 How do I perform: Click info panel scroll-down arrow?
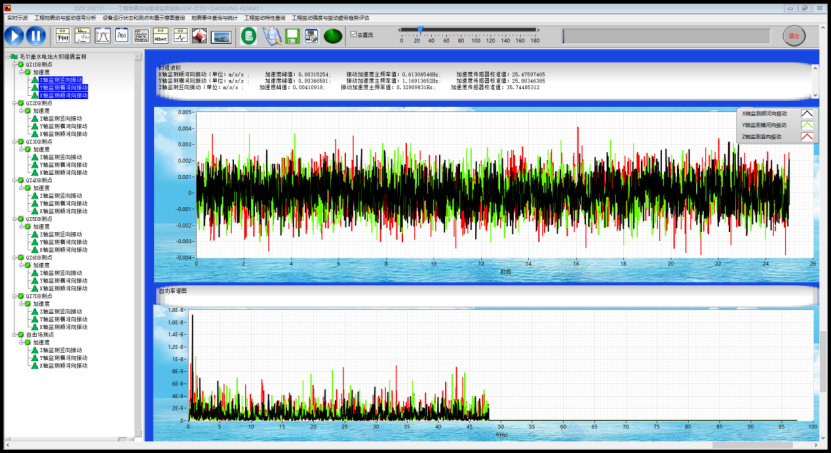[x=815, y=95]
